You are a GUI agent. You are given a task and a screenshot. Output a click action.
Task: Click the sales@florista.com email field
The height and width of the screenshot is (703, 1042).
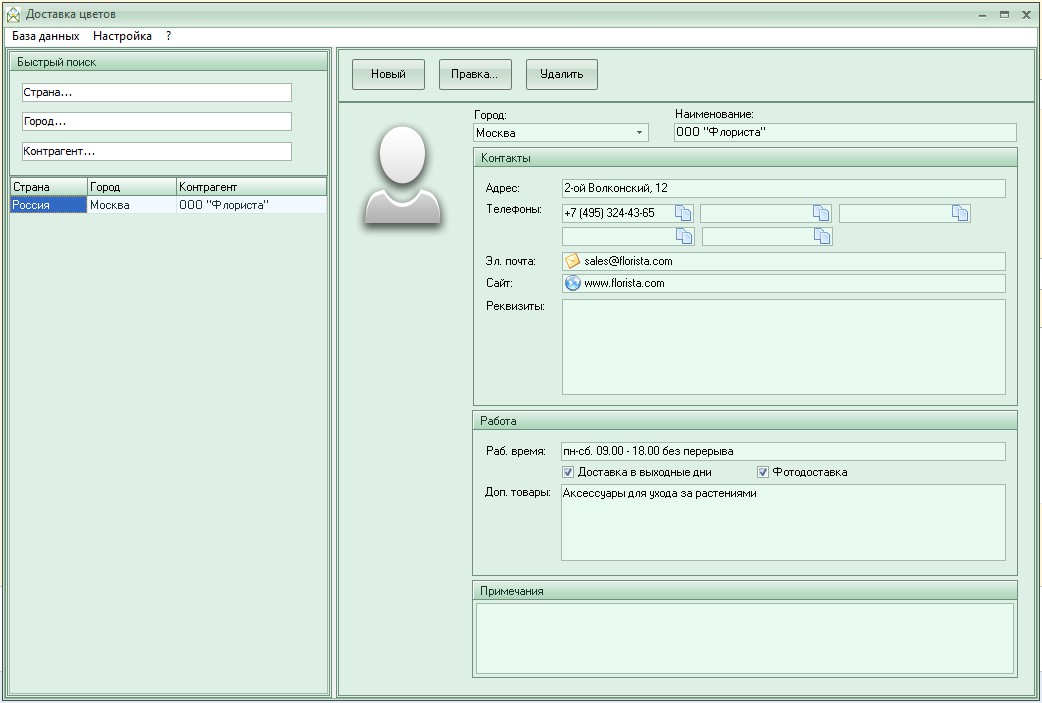(x=783, y=261)
